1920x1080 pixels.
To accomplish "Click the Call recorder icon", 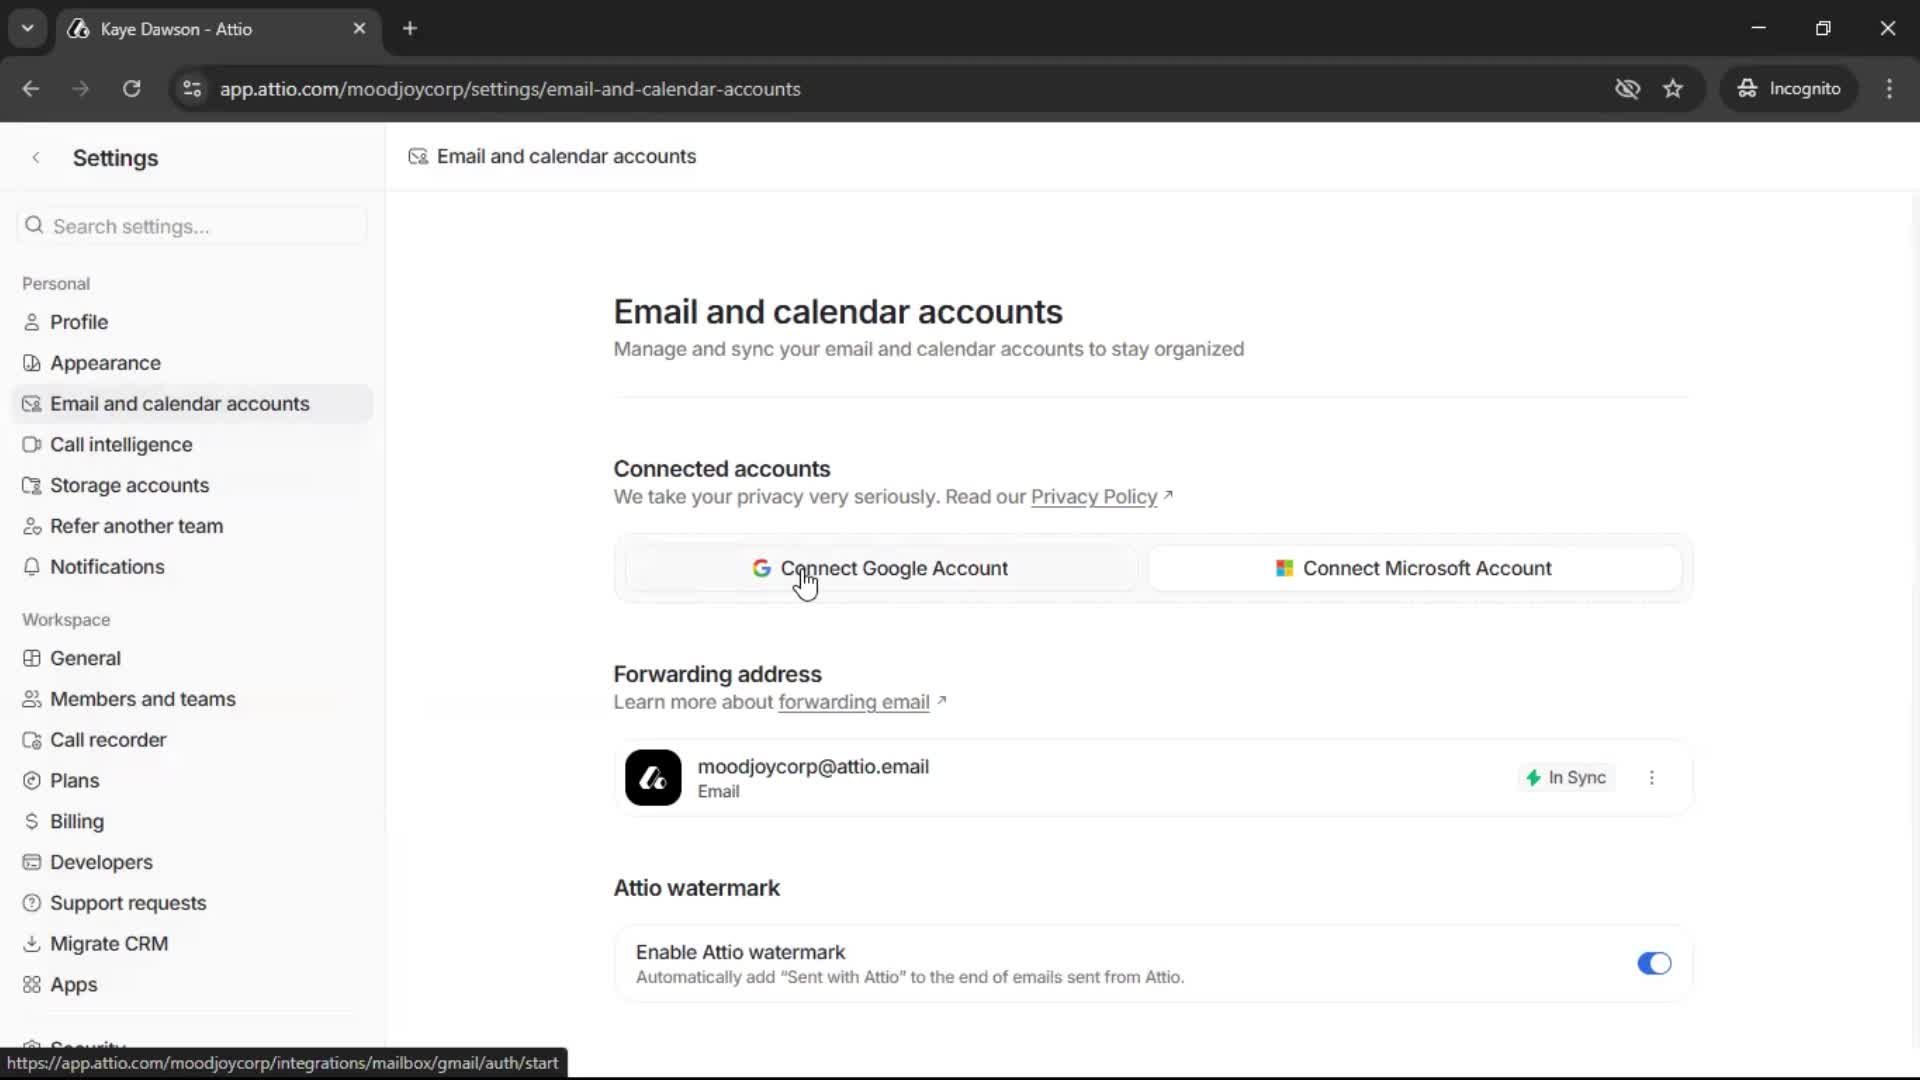I will [x=32, y=740].
